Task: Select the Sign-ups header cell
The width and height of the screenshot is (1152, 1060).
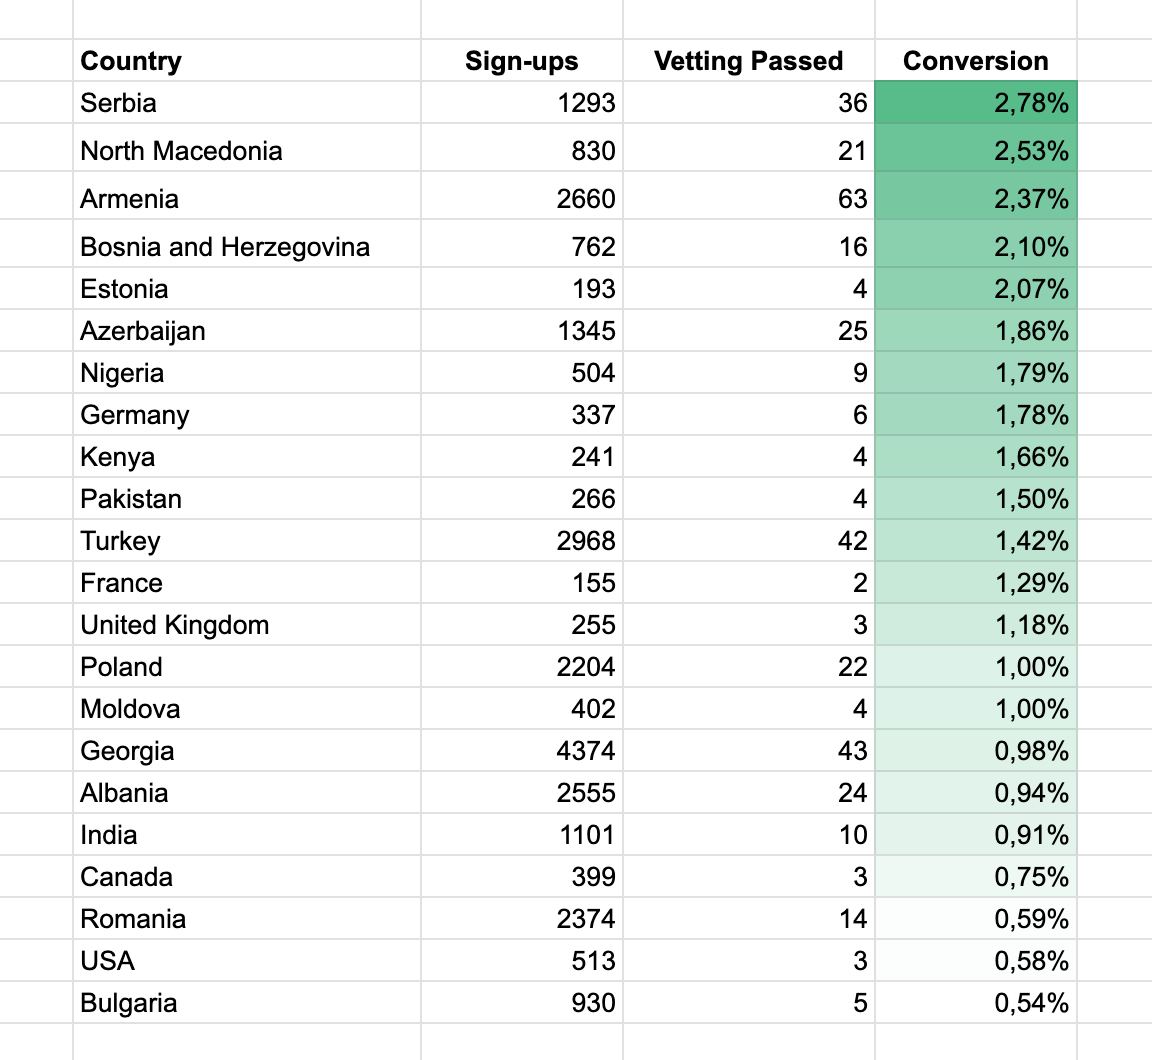Action: click(x=521, y=61)
